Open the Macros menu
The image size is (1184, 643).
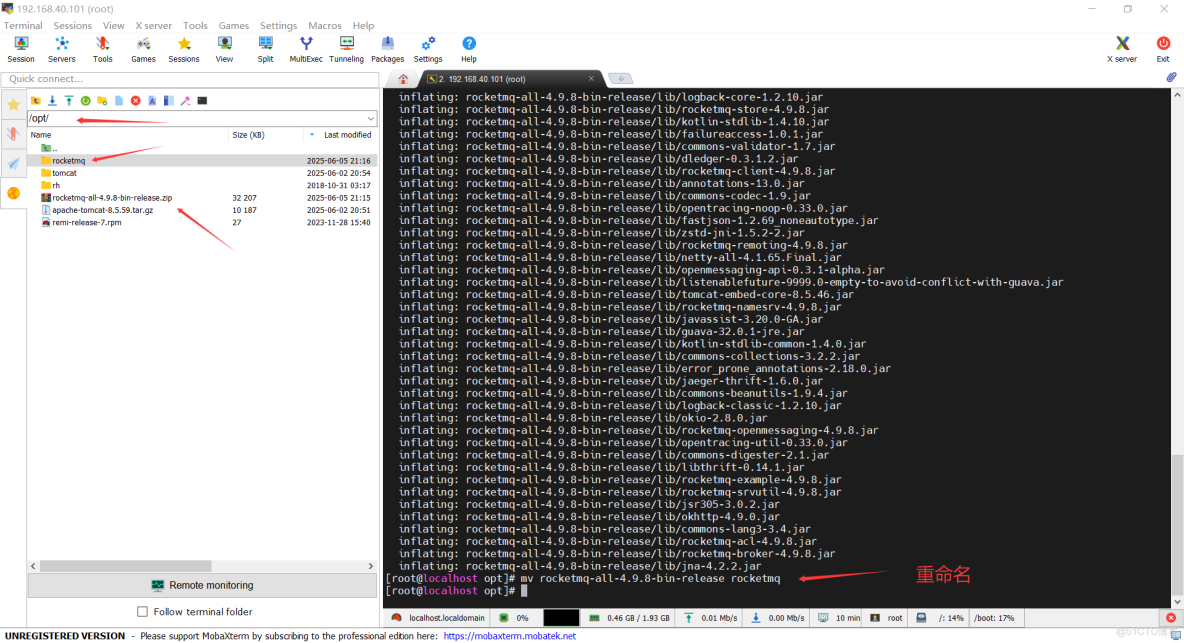(324, 25)
